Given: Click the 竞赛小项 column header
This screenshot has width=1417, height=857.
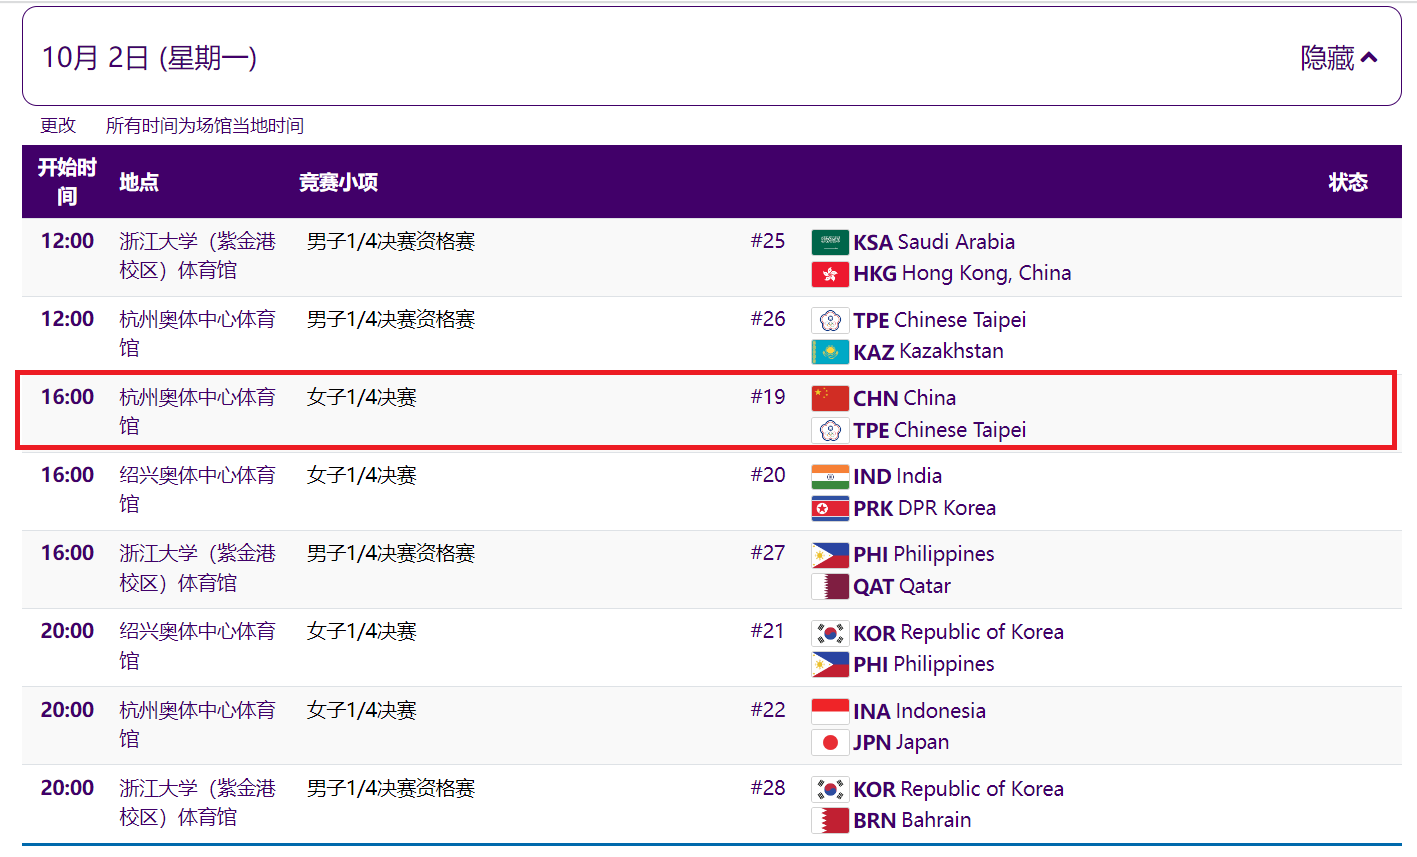Looking at the screenshot, I should click(x=338, y=182).
